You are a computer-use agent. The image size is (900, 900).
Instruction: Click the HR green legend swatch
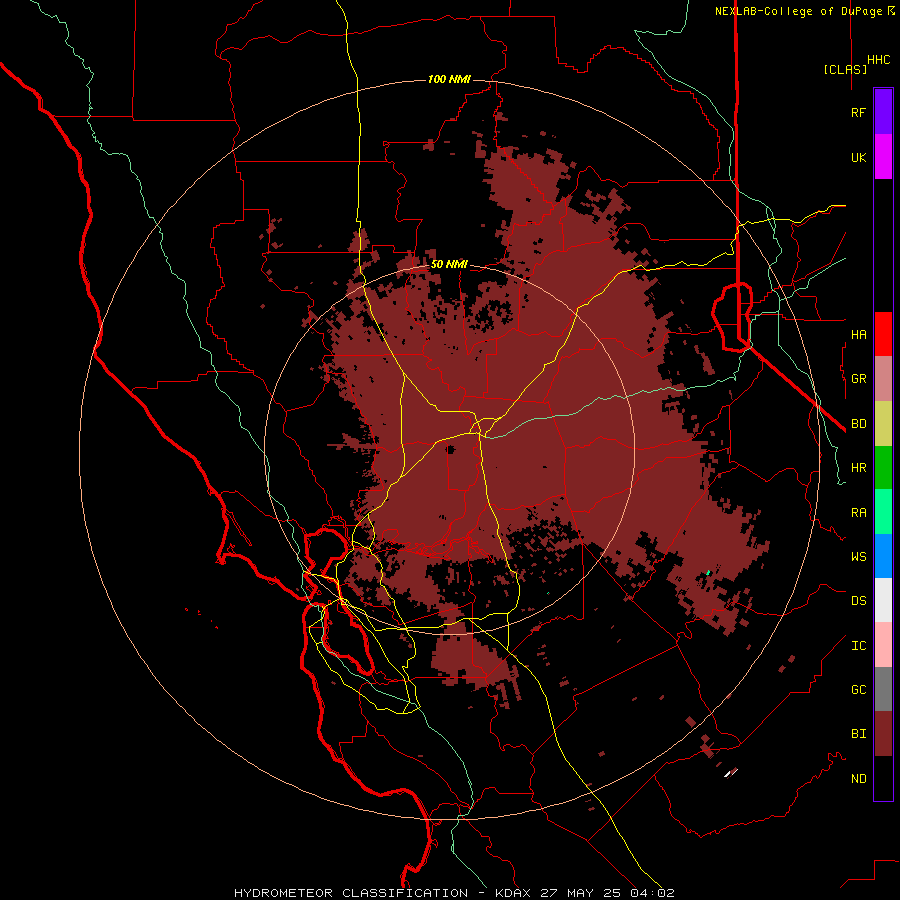click(x=883, y=468)
